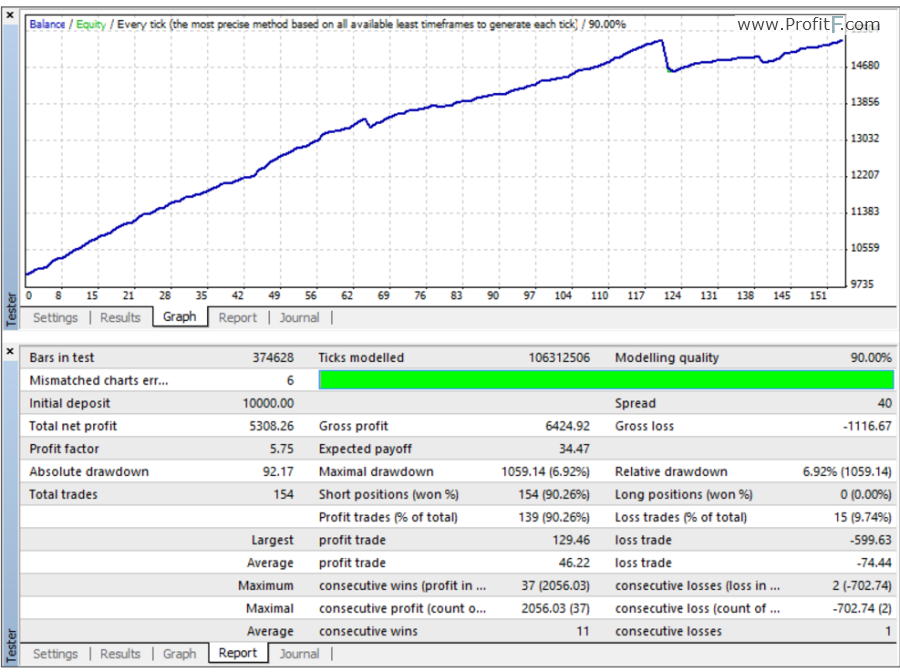Click the Spread value 40
Viewport: 900px width, 672px height.
(885, 403)
